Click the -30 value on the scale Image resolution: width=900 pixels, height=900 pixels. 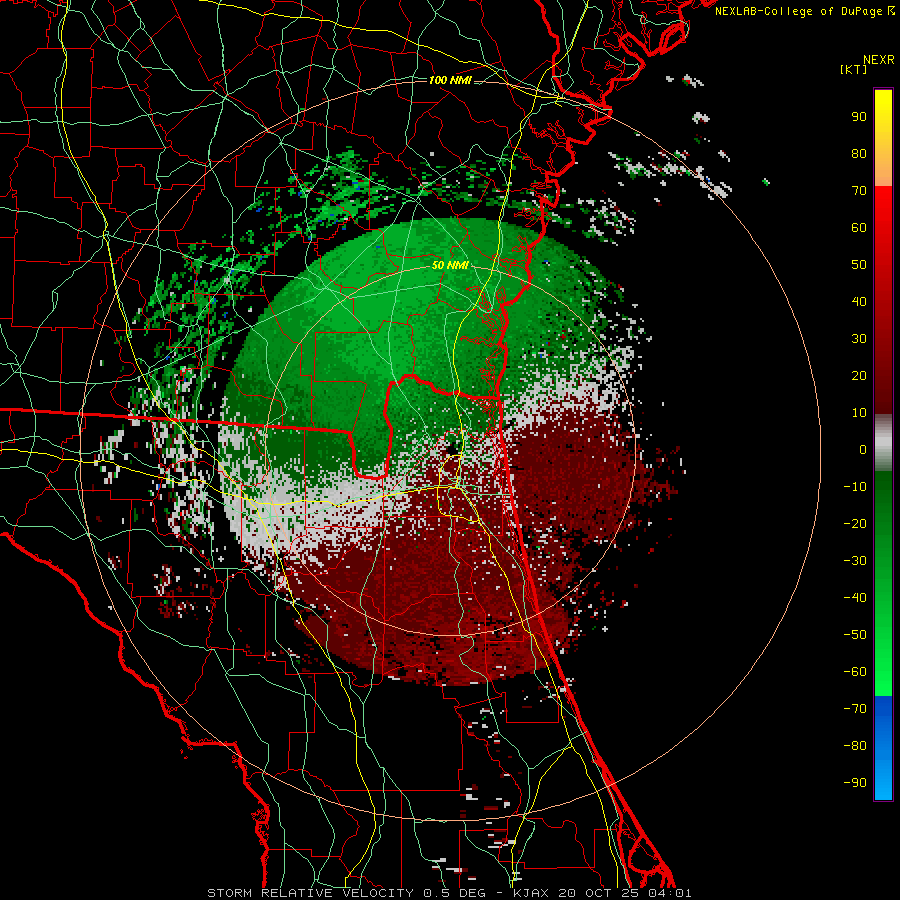click(855, 561)
